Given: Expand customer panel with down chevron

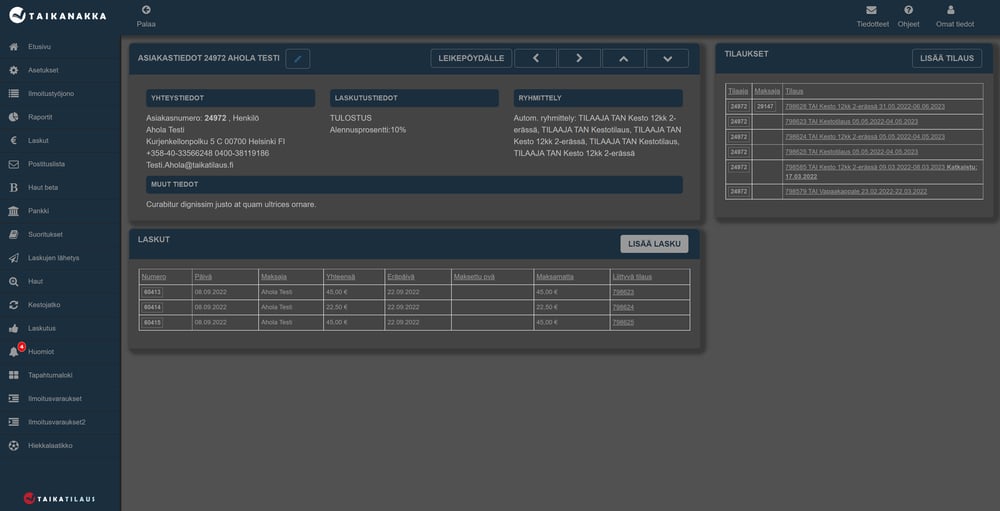Looking at the screenshot, I should pyautogui.click(x=667, y=58).
